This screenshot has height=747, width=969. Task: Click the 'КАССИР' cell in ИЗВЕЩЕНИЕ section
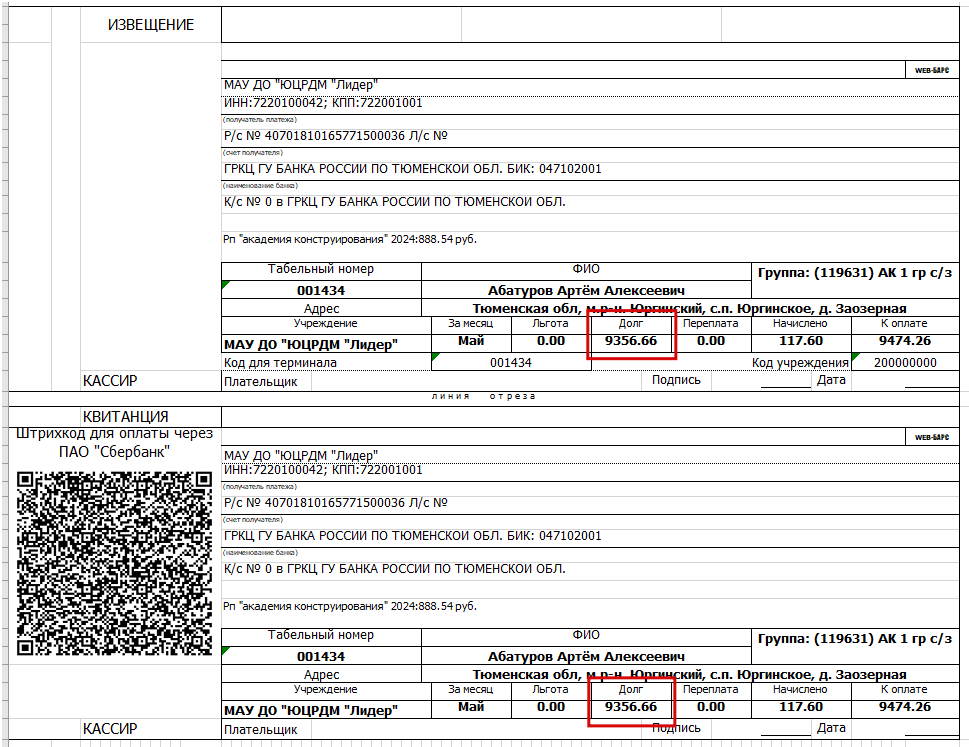click(x=151, y=381)
